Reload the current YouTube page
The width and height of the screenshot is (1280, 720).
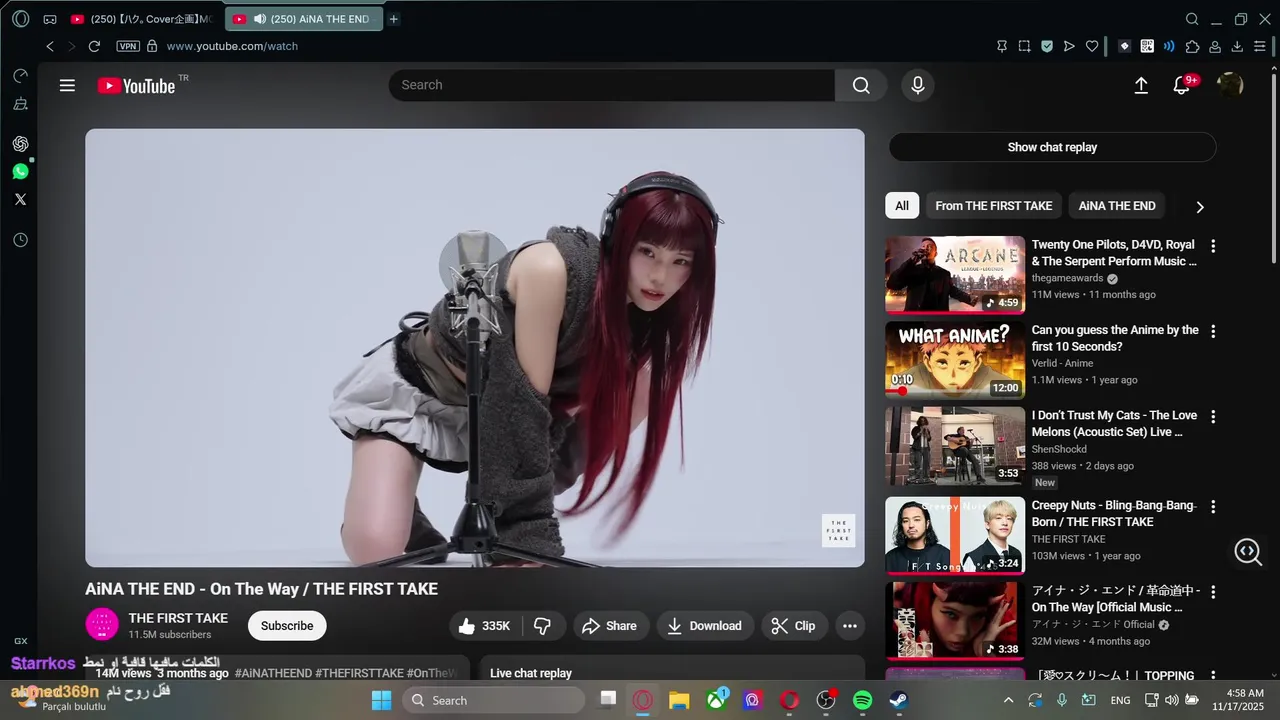click(x=94, y=46)
